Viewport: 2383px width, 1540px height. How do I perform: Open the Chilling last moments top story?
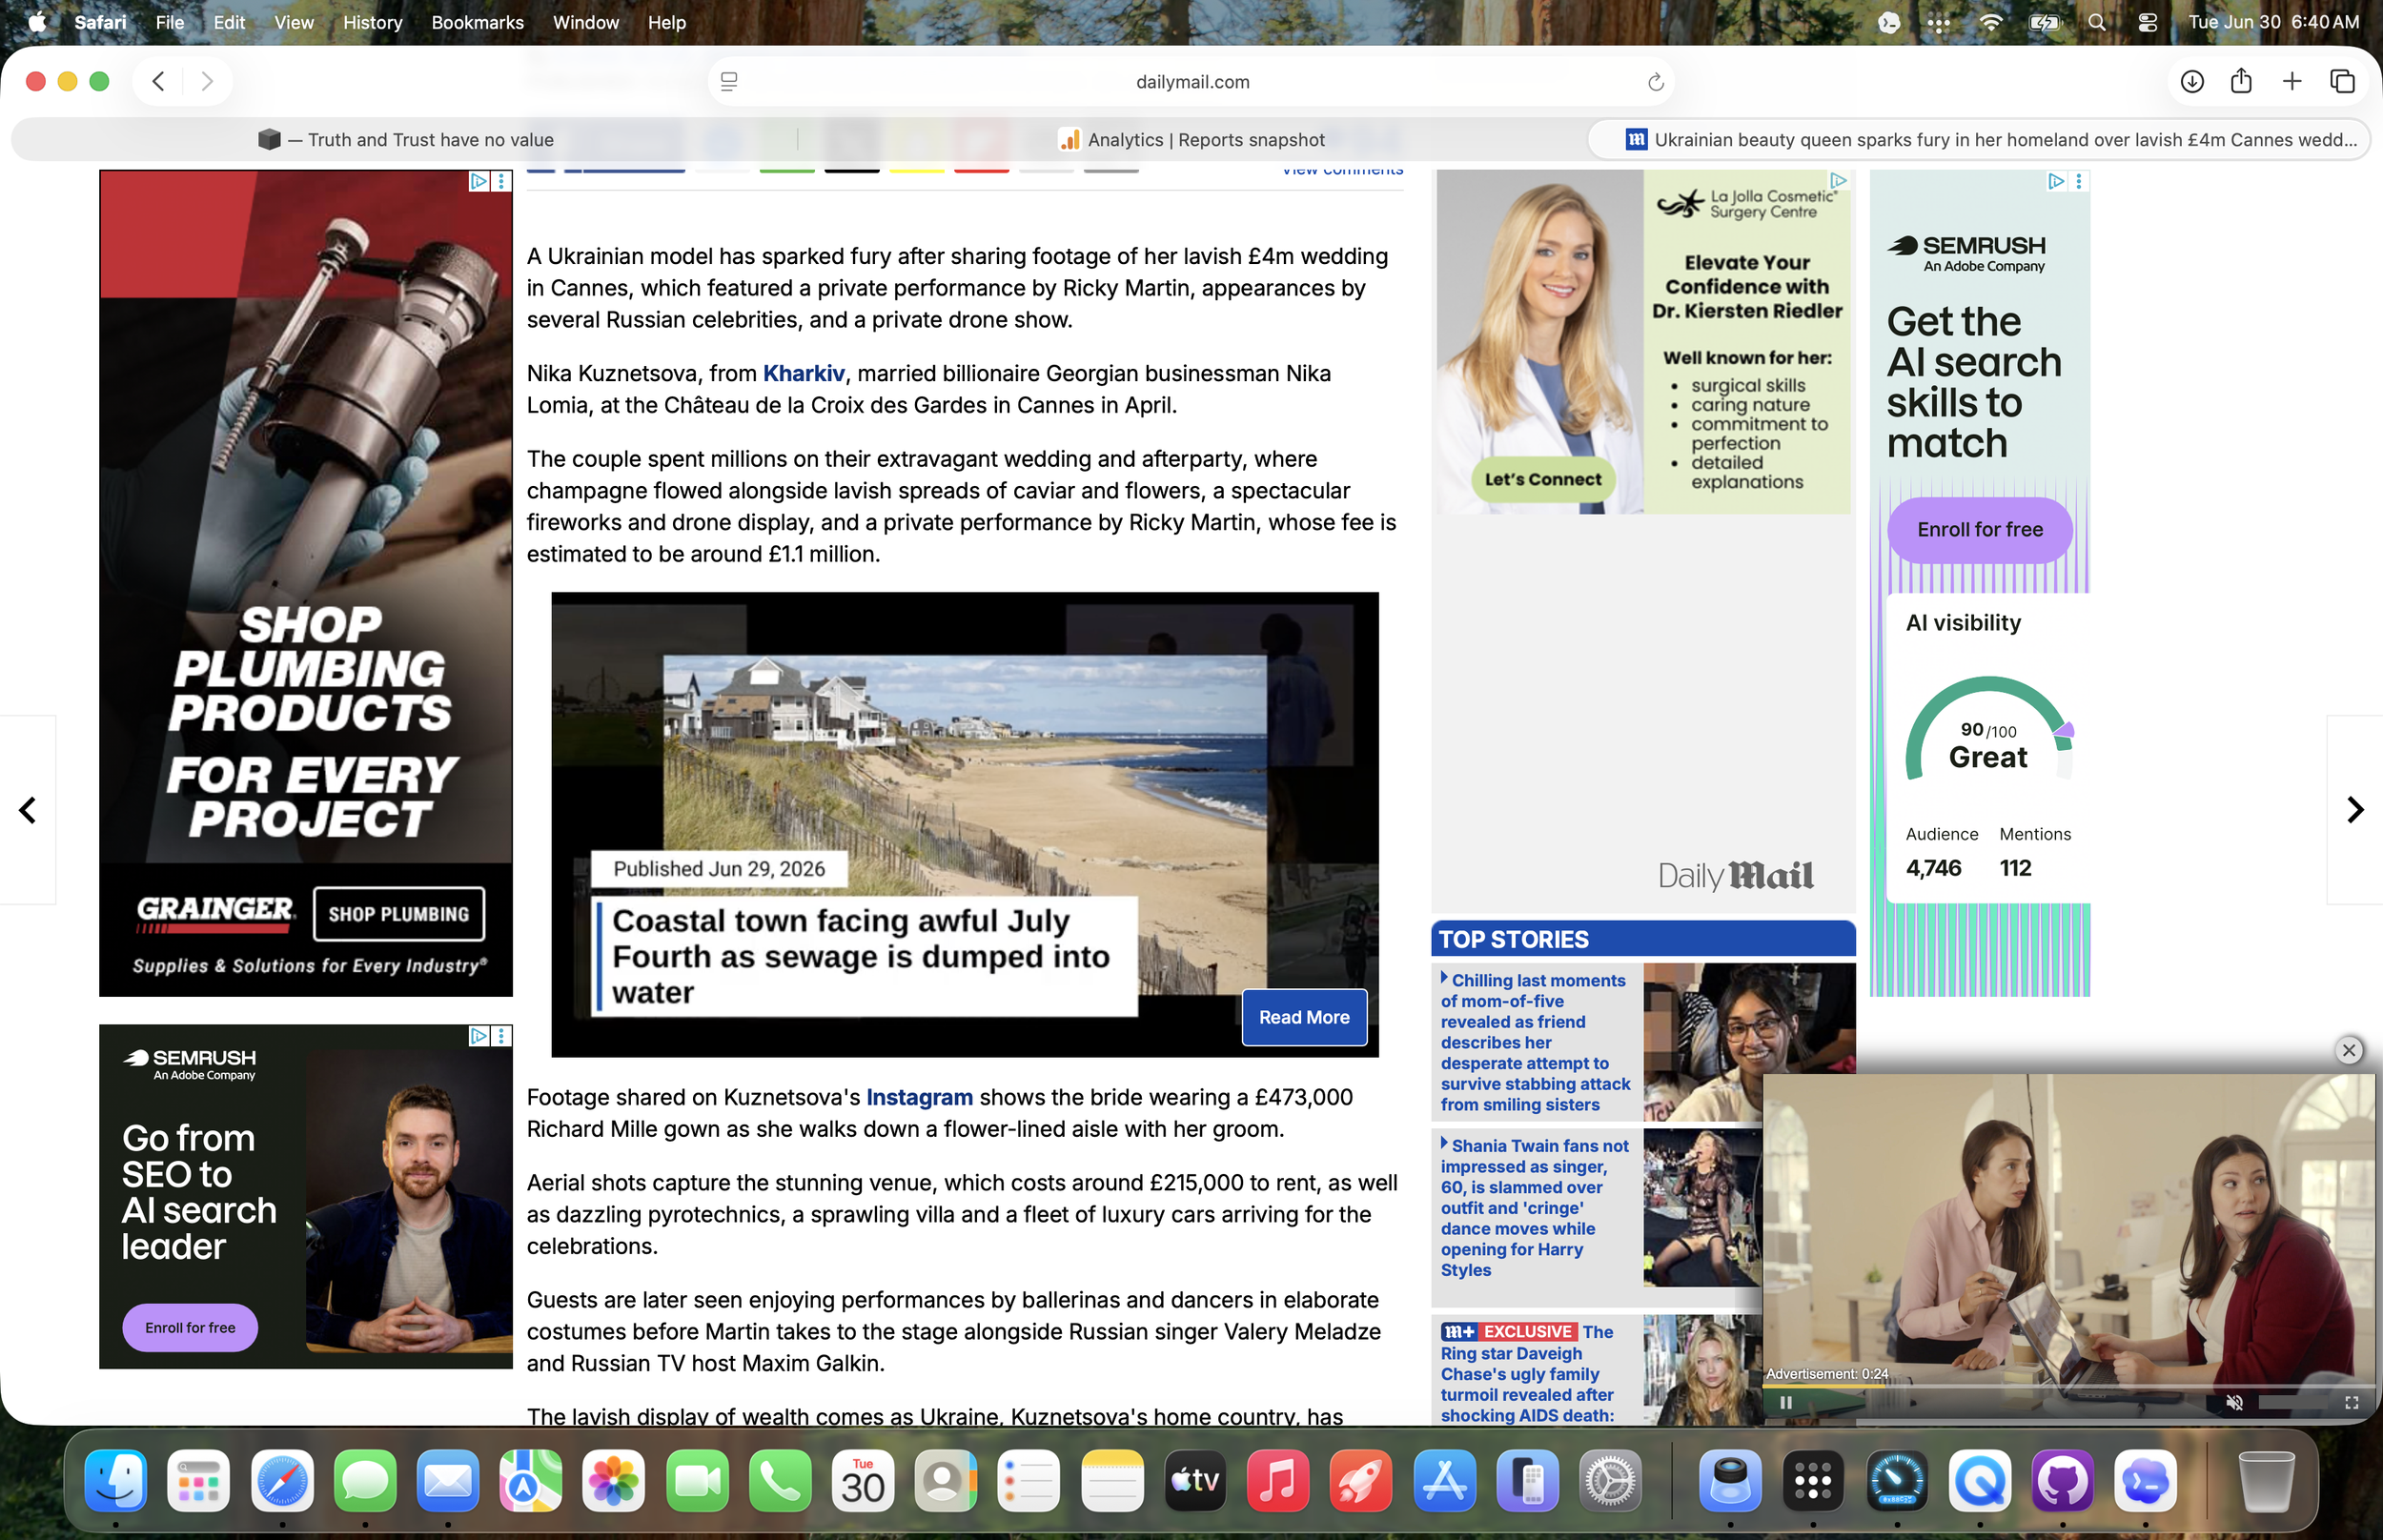pos(1536,1042)
